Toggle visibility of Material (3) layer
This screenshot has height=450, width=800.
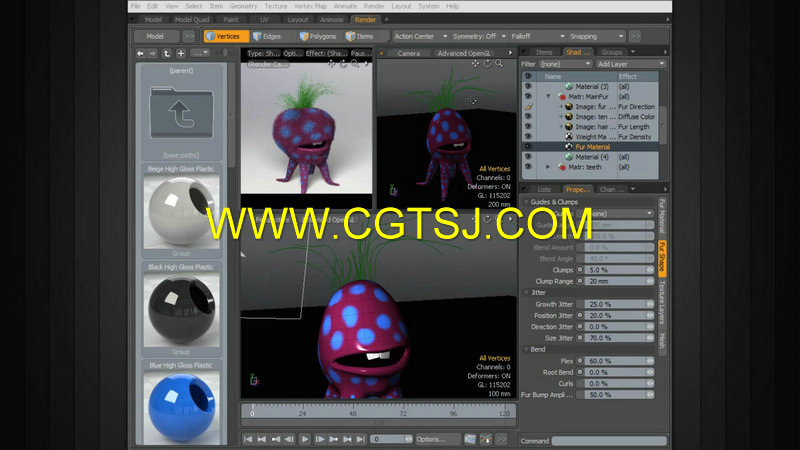pyautogui.click(x=528, y=86)
